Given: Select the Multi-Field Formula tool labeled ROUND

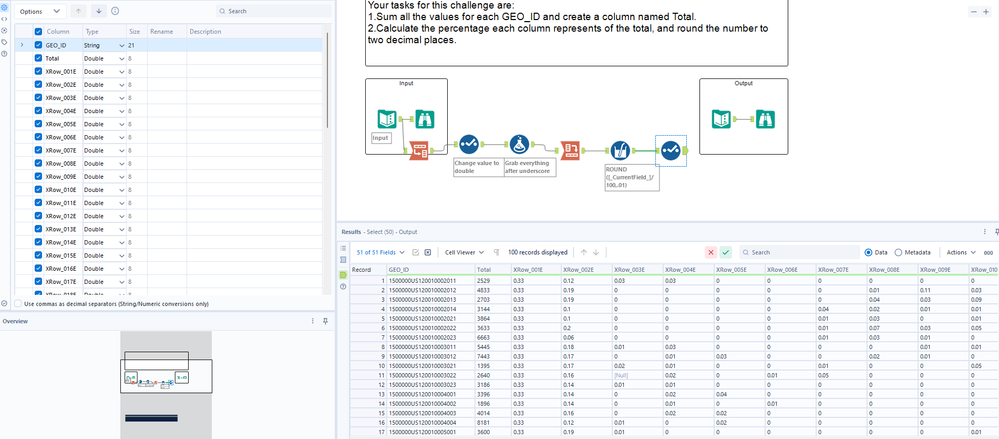Looking at the screenshot, I should coord(621,150).
